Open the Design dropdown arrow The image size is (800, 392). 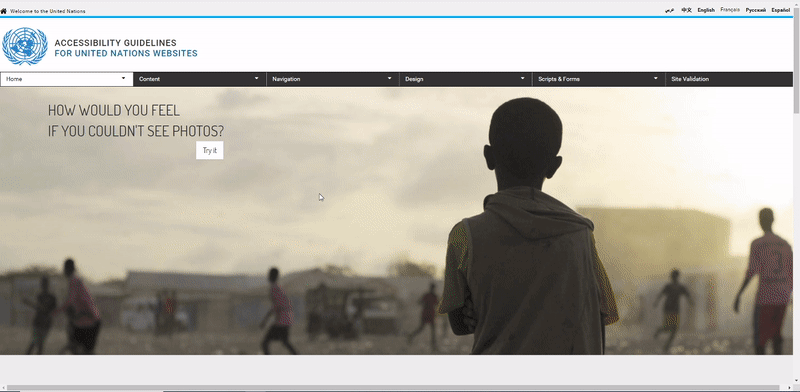point(522,79)
